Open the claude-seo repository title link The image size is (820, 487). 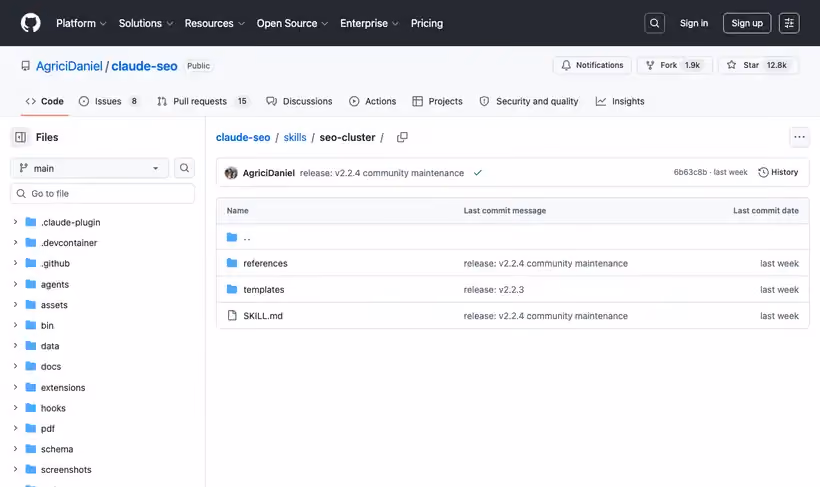click(144, 66)
